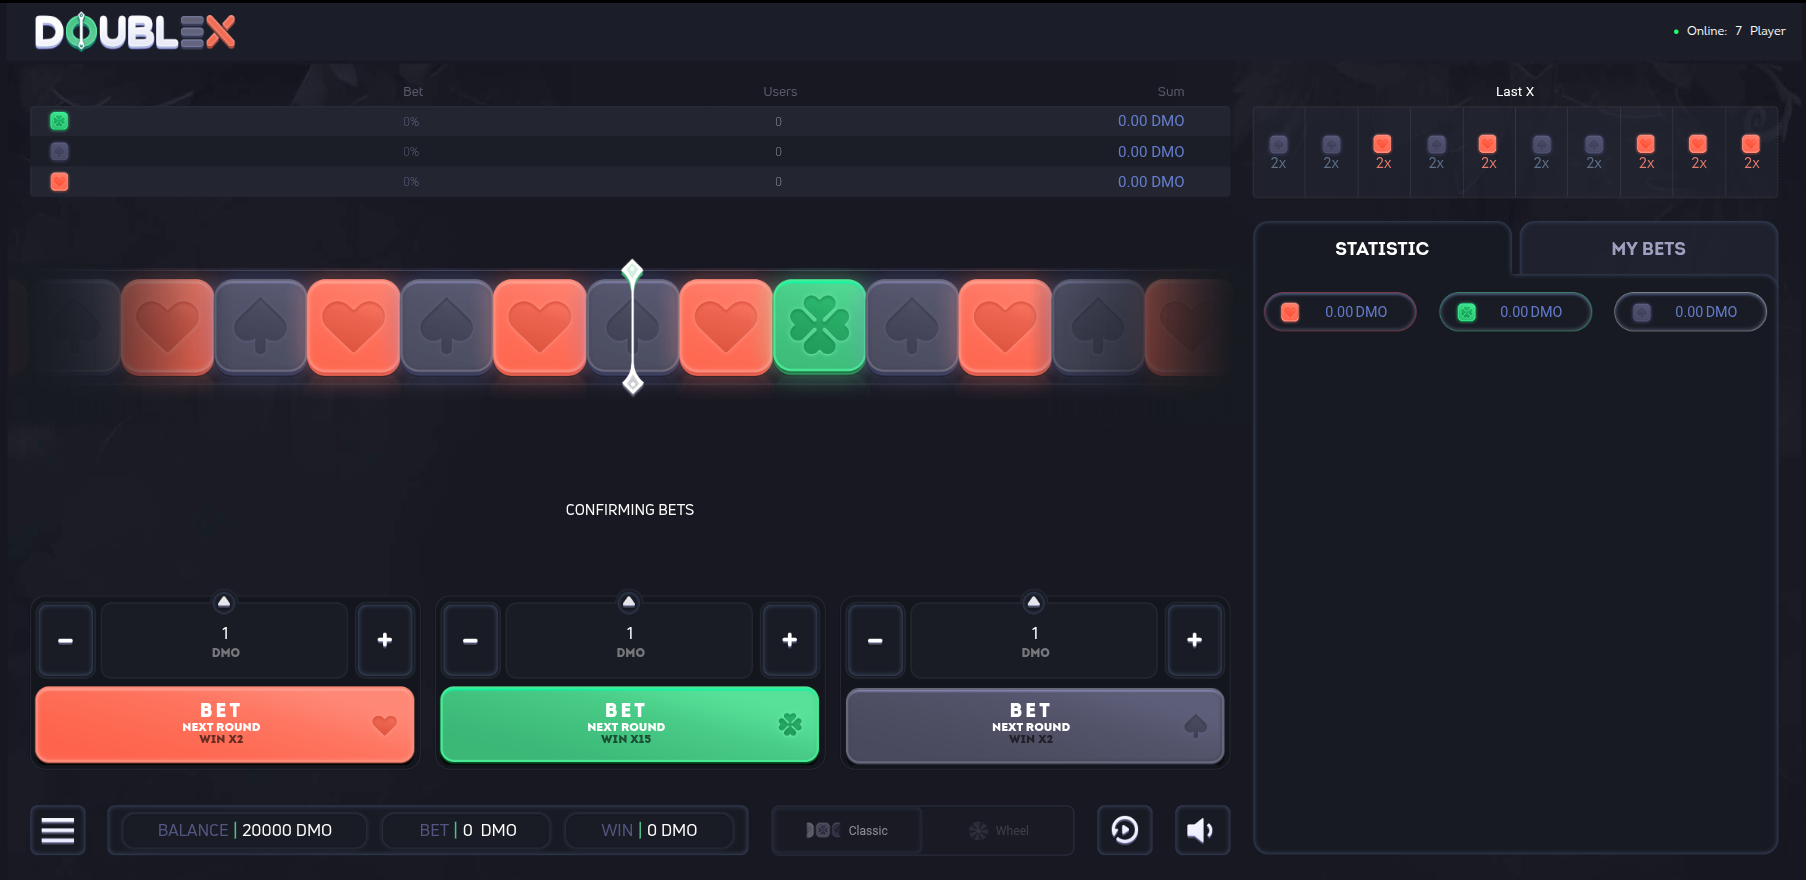Click the green row's 0% bet value
1806x880 pixels.
click(x=411, y=122)
